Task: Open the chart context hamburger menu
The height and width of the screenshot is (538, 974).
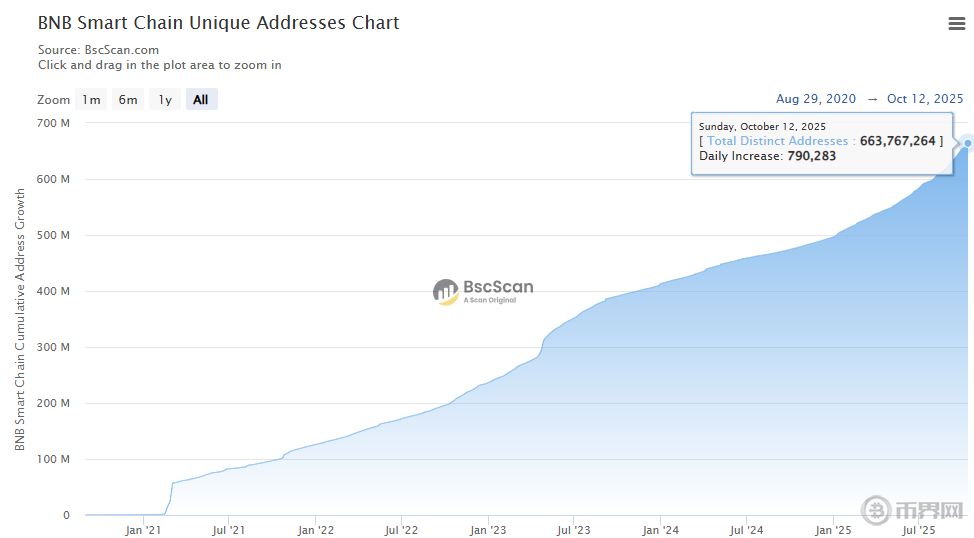Action: pyautogui.click(x=956, y=24)
